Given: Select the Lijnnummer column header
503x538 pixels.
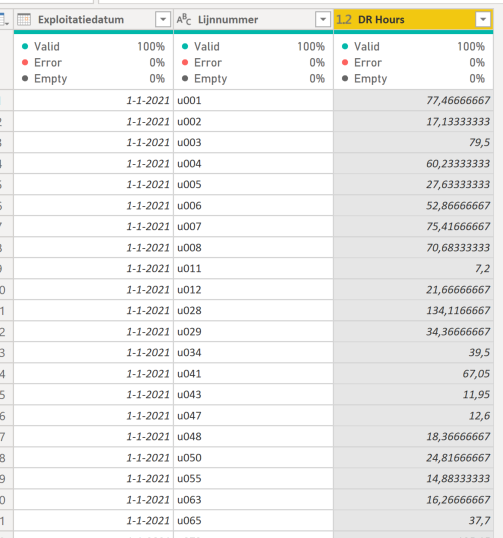Looking at the screenshot, I should (x=253, y=20).
